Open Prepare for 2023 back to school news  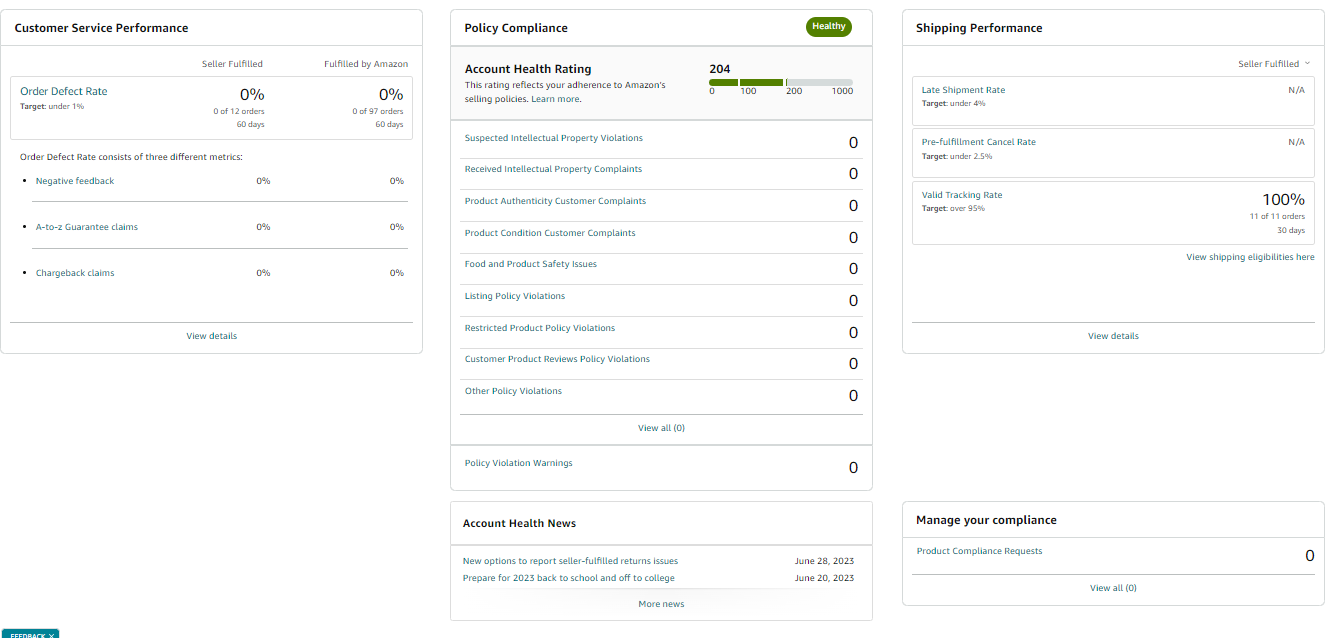569,578
